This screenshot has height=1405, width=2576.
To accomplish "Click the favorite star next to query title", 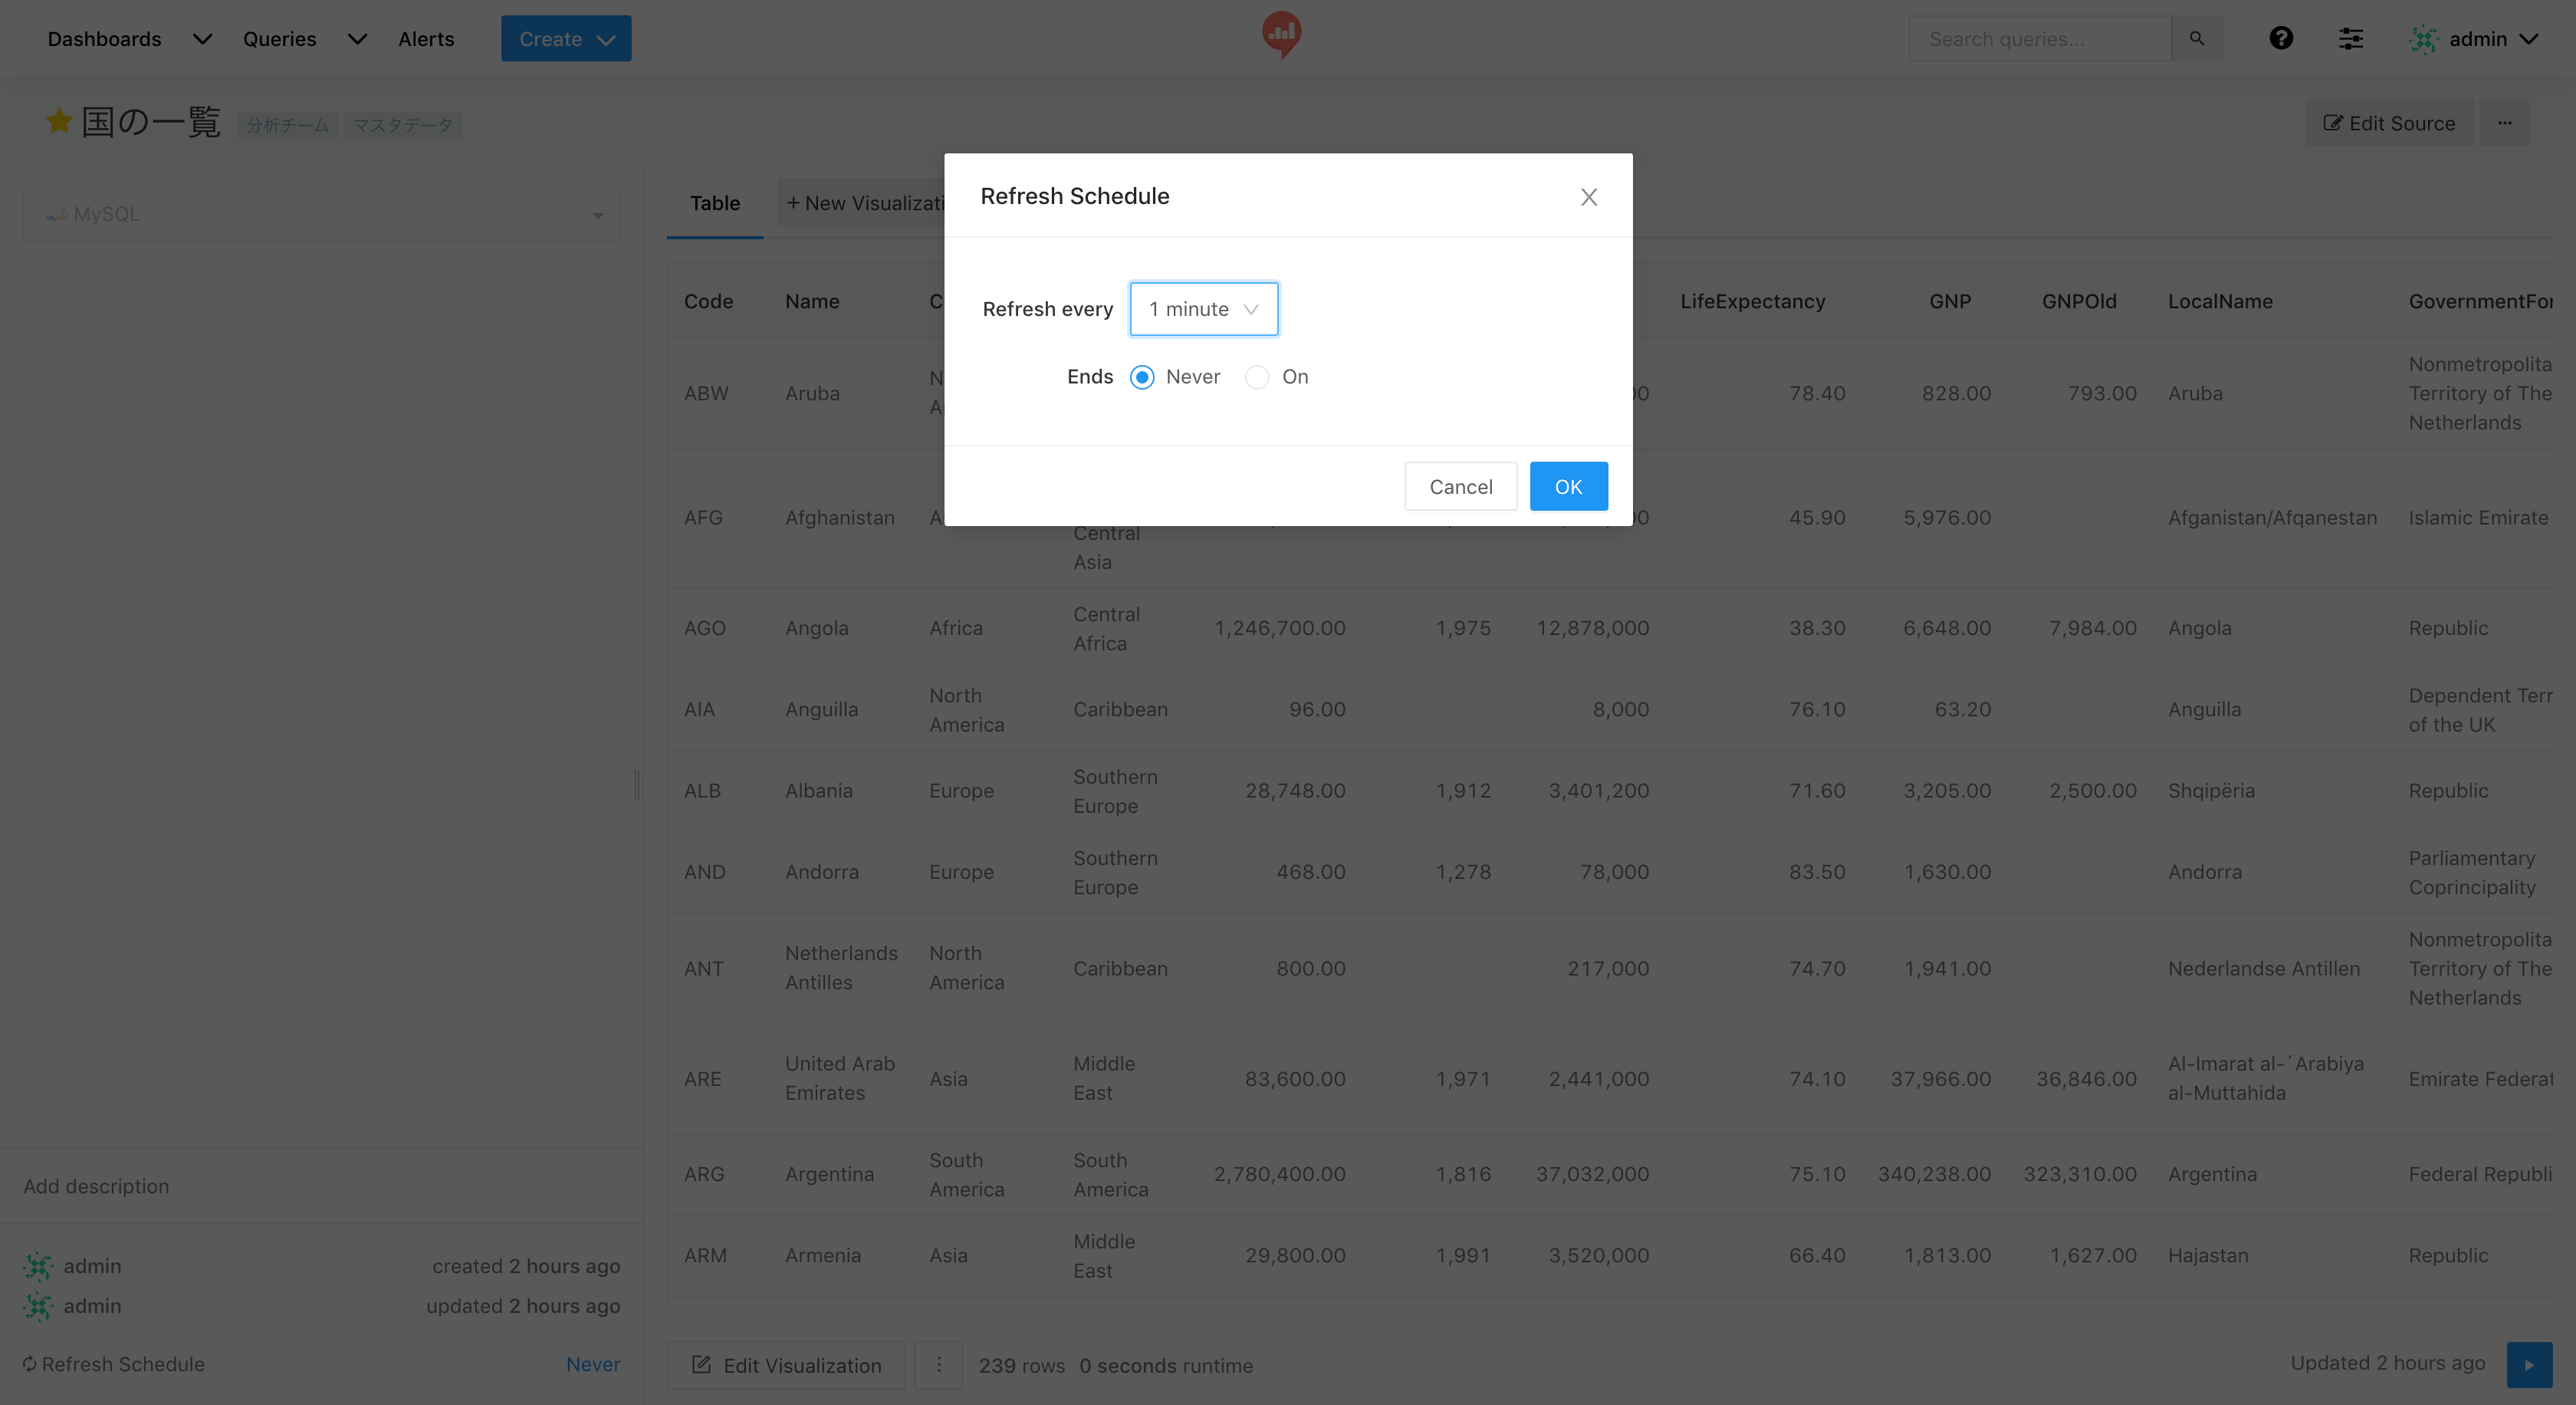I will pos(59,122).
